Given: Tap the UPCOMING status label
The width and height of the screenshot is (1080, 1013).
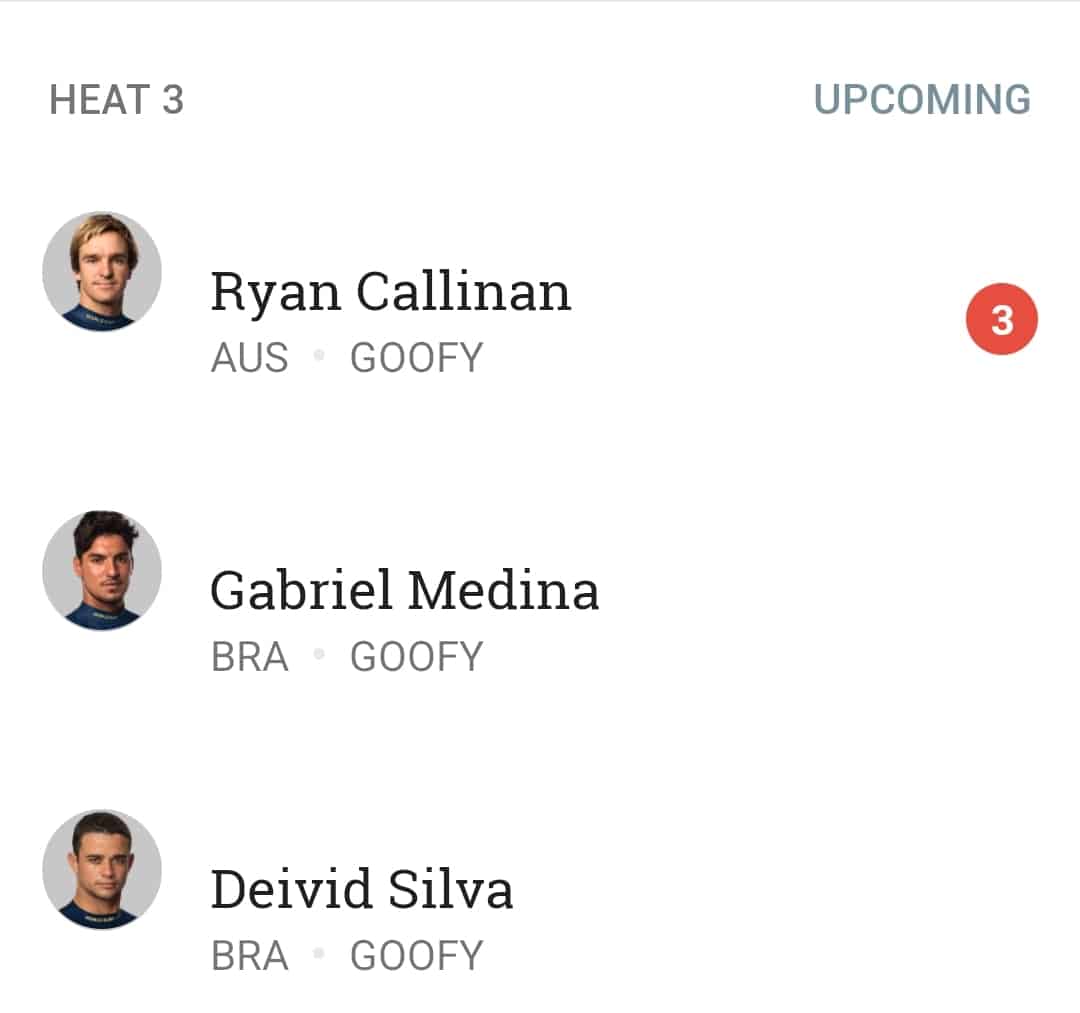Looking at the screenshot, I should click(x=922, y=100).
